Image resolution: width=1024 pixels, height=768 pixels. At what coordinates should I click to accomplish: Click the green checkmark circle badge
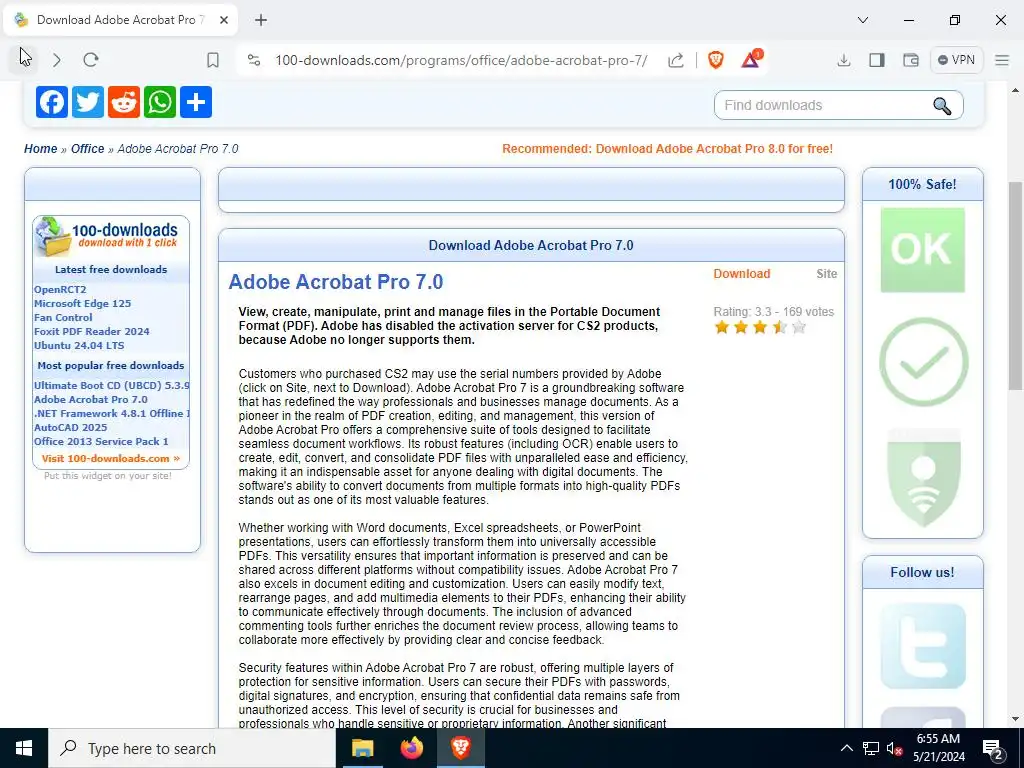[x=923, y=361]
